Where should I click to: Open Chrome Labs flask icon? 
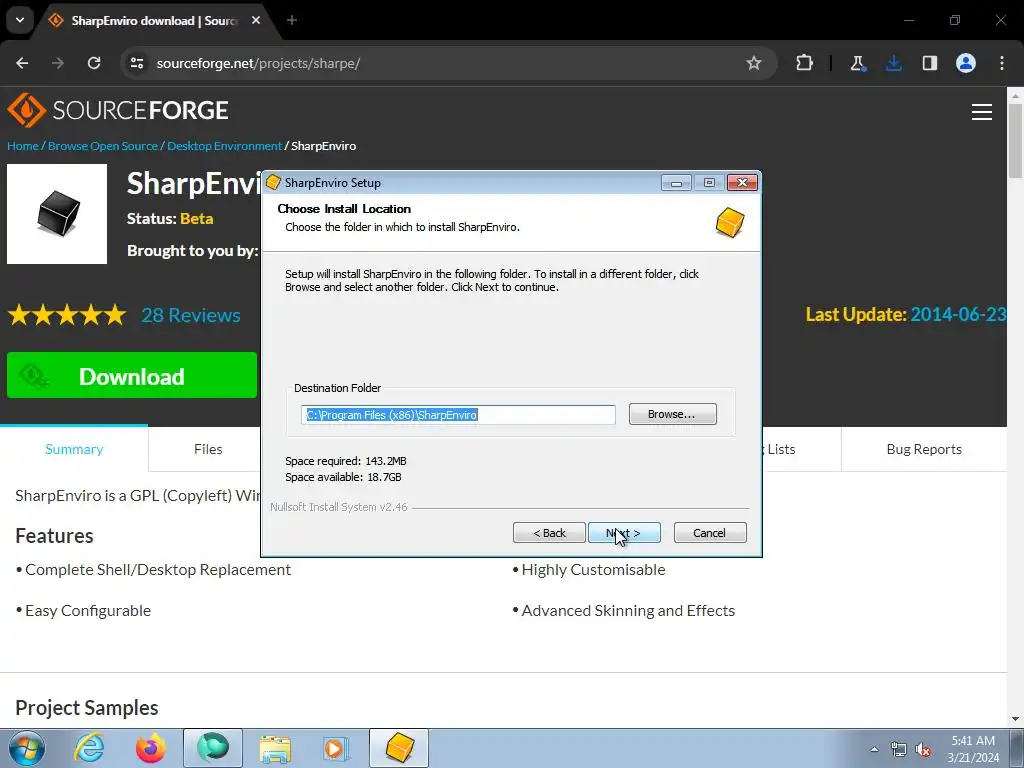tap(857, 63)
